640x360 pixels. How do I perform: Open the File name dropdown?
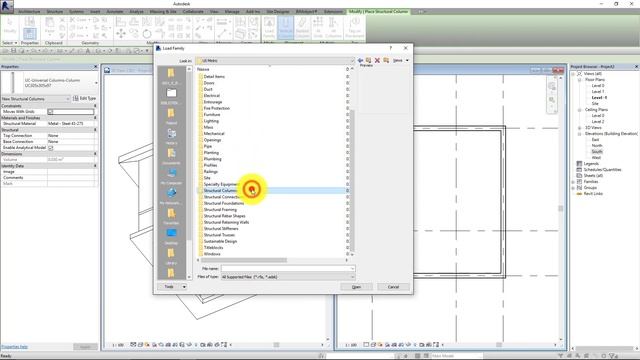[x=352, y=269]
